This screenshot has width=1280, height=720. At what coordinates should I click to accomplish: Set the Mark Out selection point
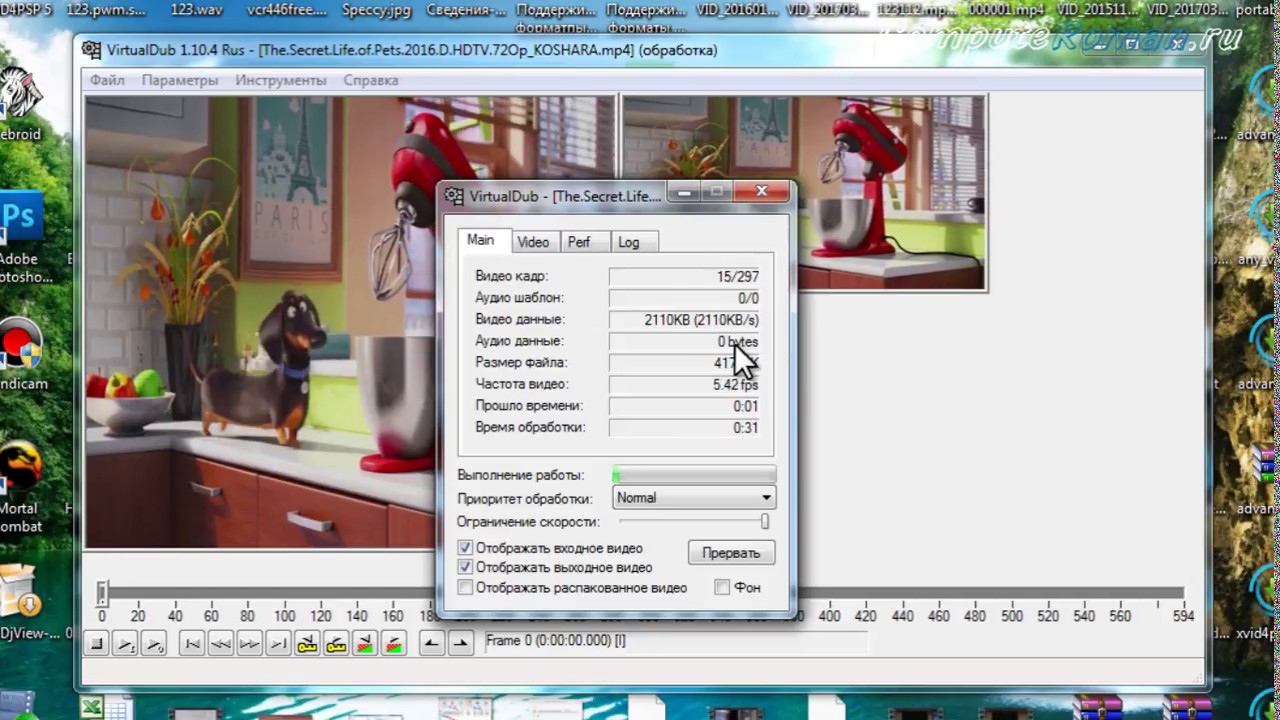[x=460, y=644]
